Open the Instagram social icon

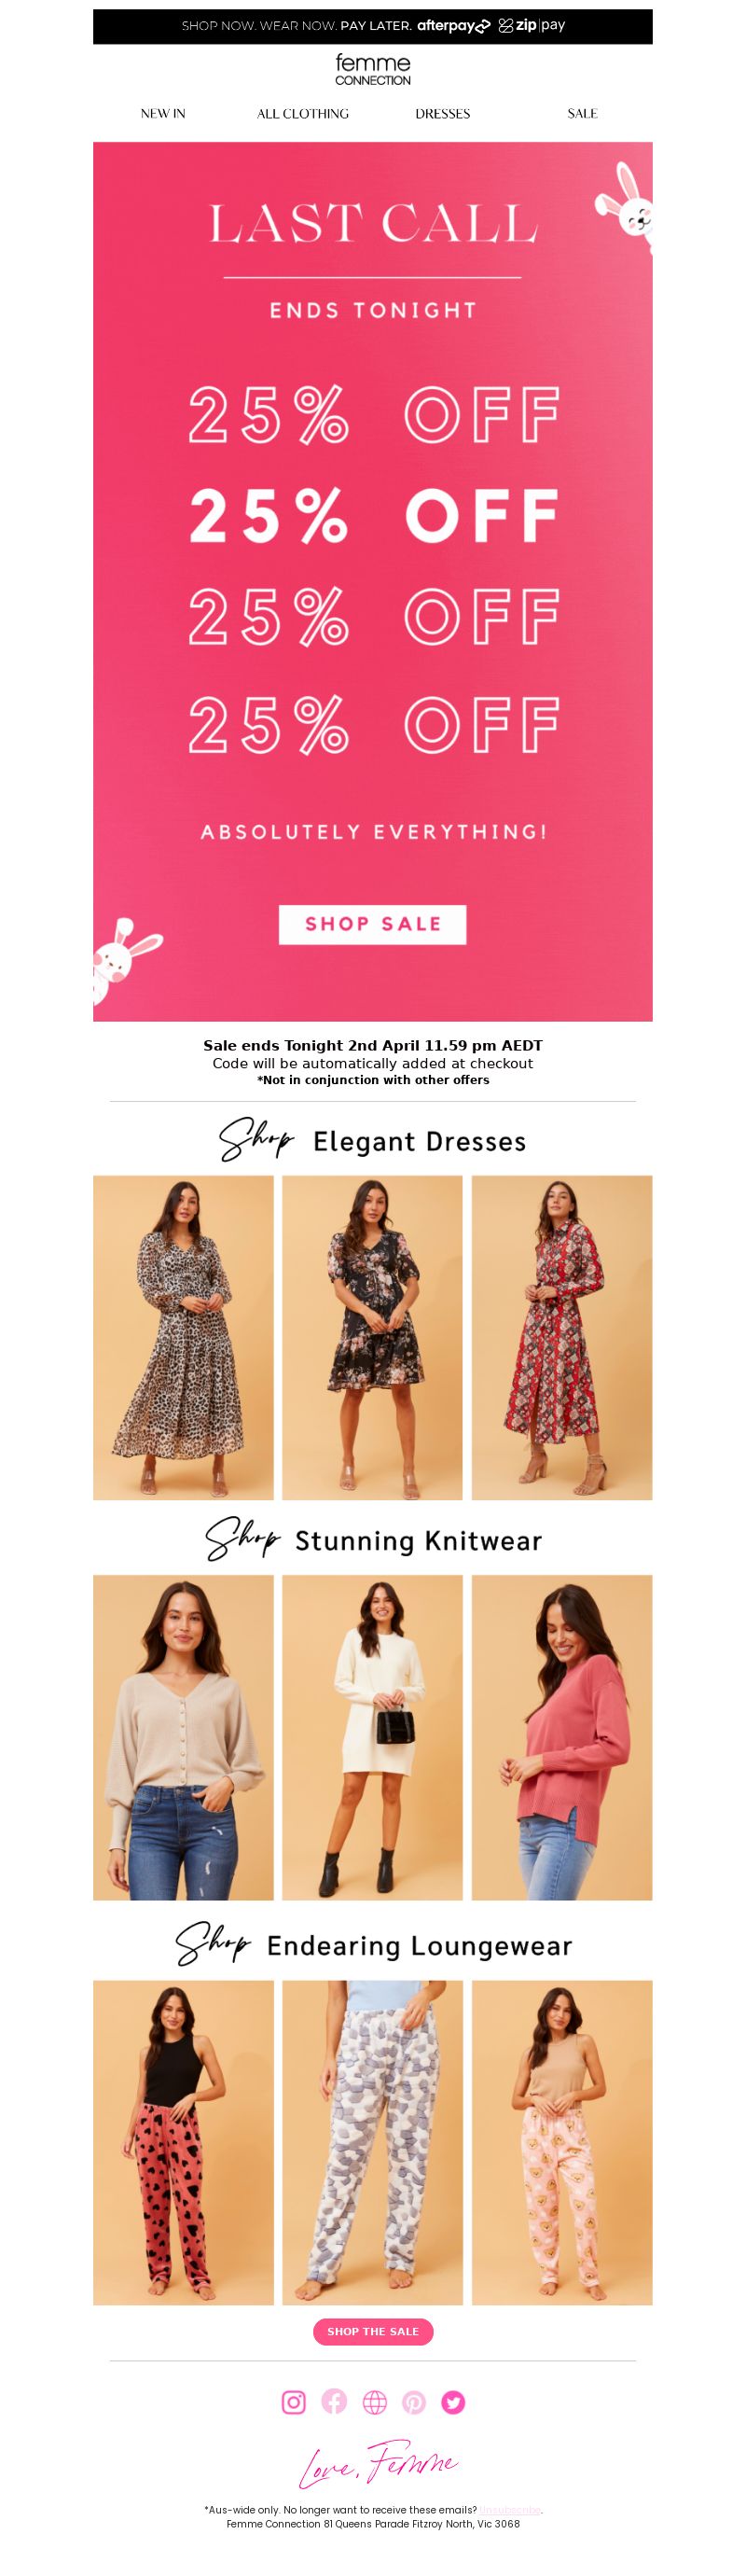(293, 2402)
